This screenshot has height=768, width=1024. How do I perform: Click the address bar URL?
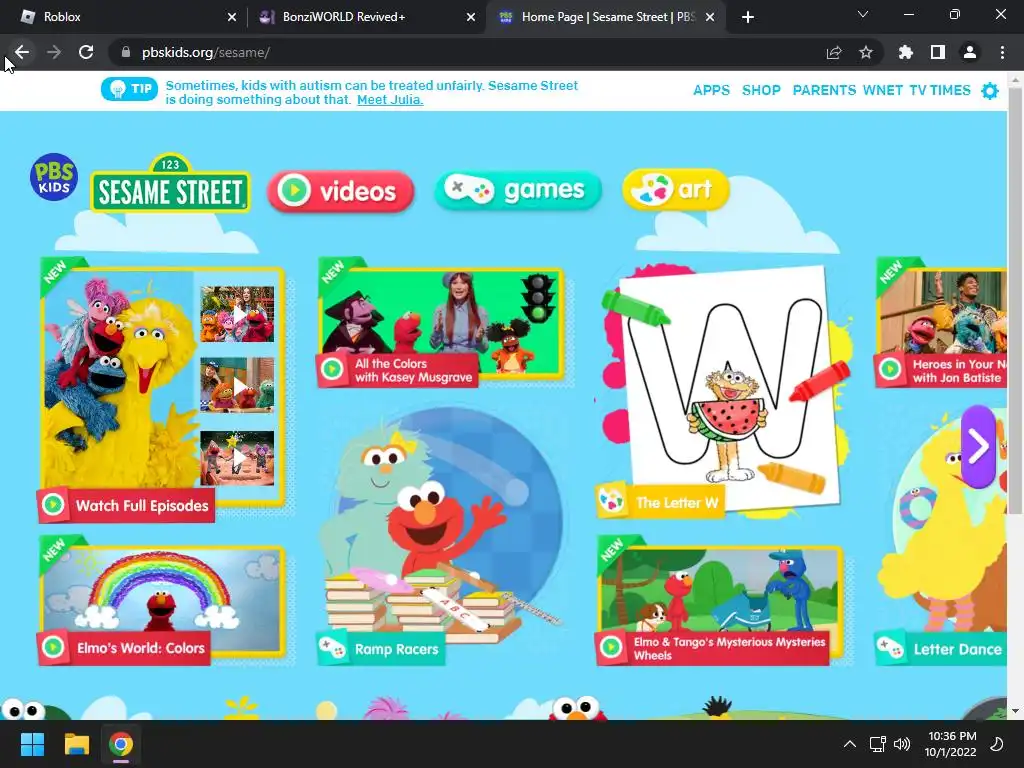tap(206, 52)
